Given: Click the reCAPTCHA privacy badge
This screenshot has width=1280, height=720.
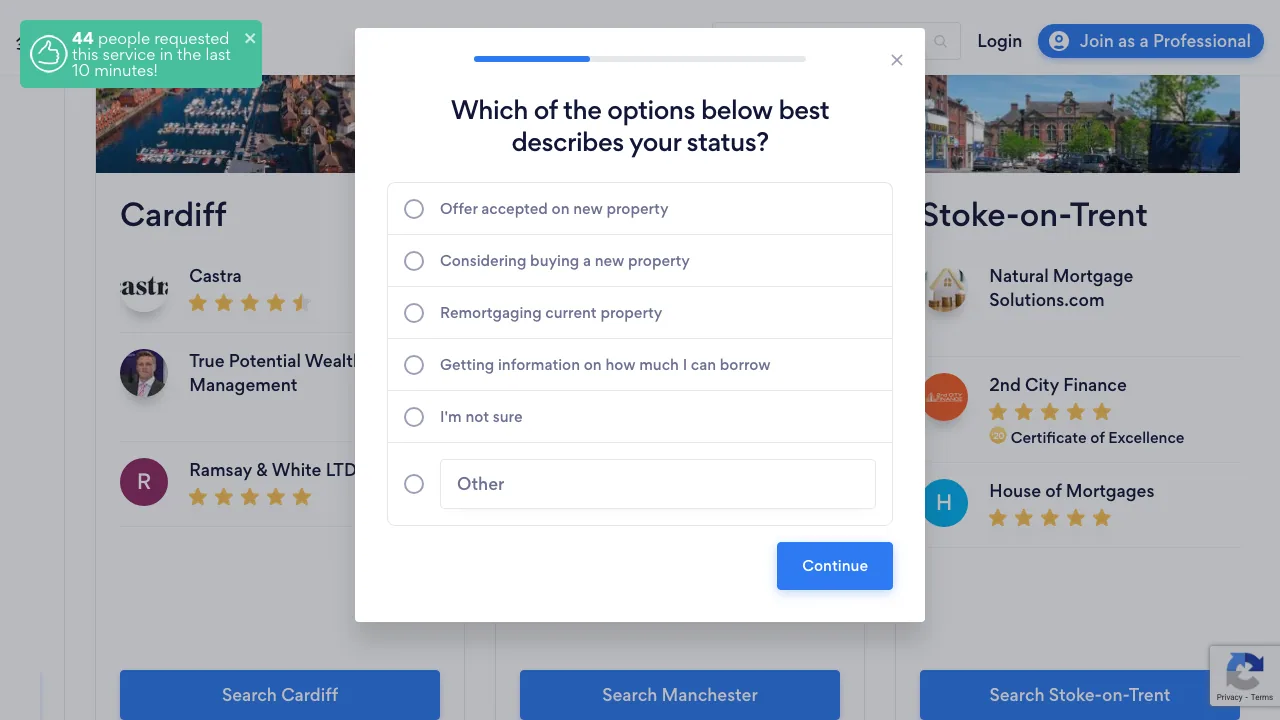Looking at the screenshot, I should (x=1244, y=675).
